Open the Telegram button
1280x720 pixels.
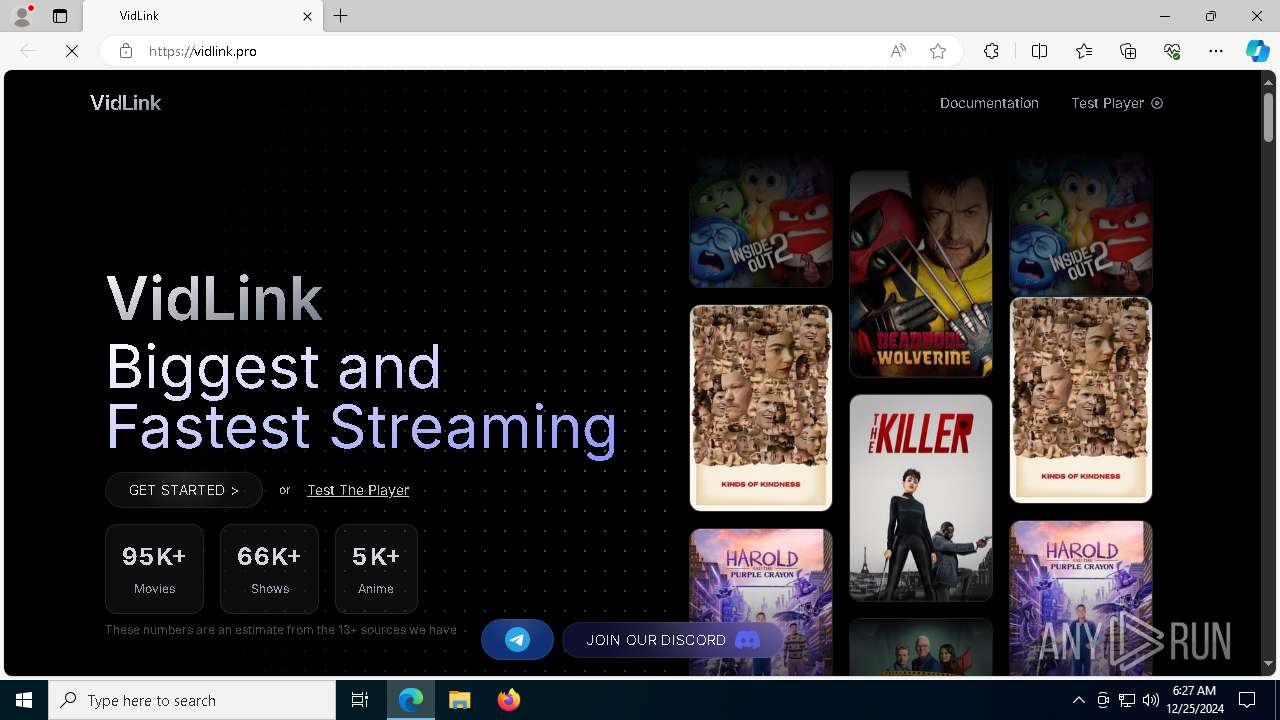pos(517,640)
